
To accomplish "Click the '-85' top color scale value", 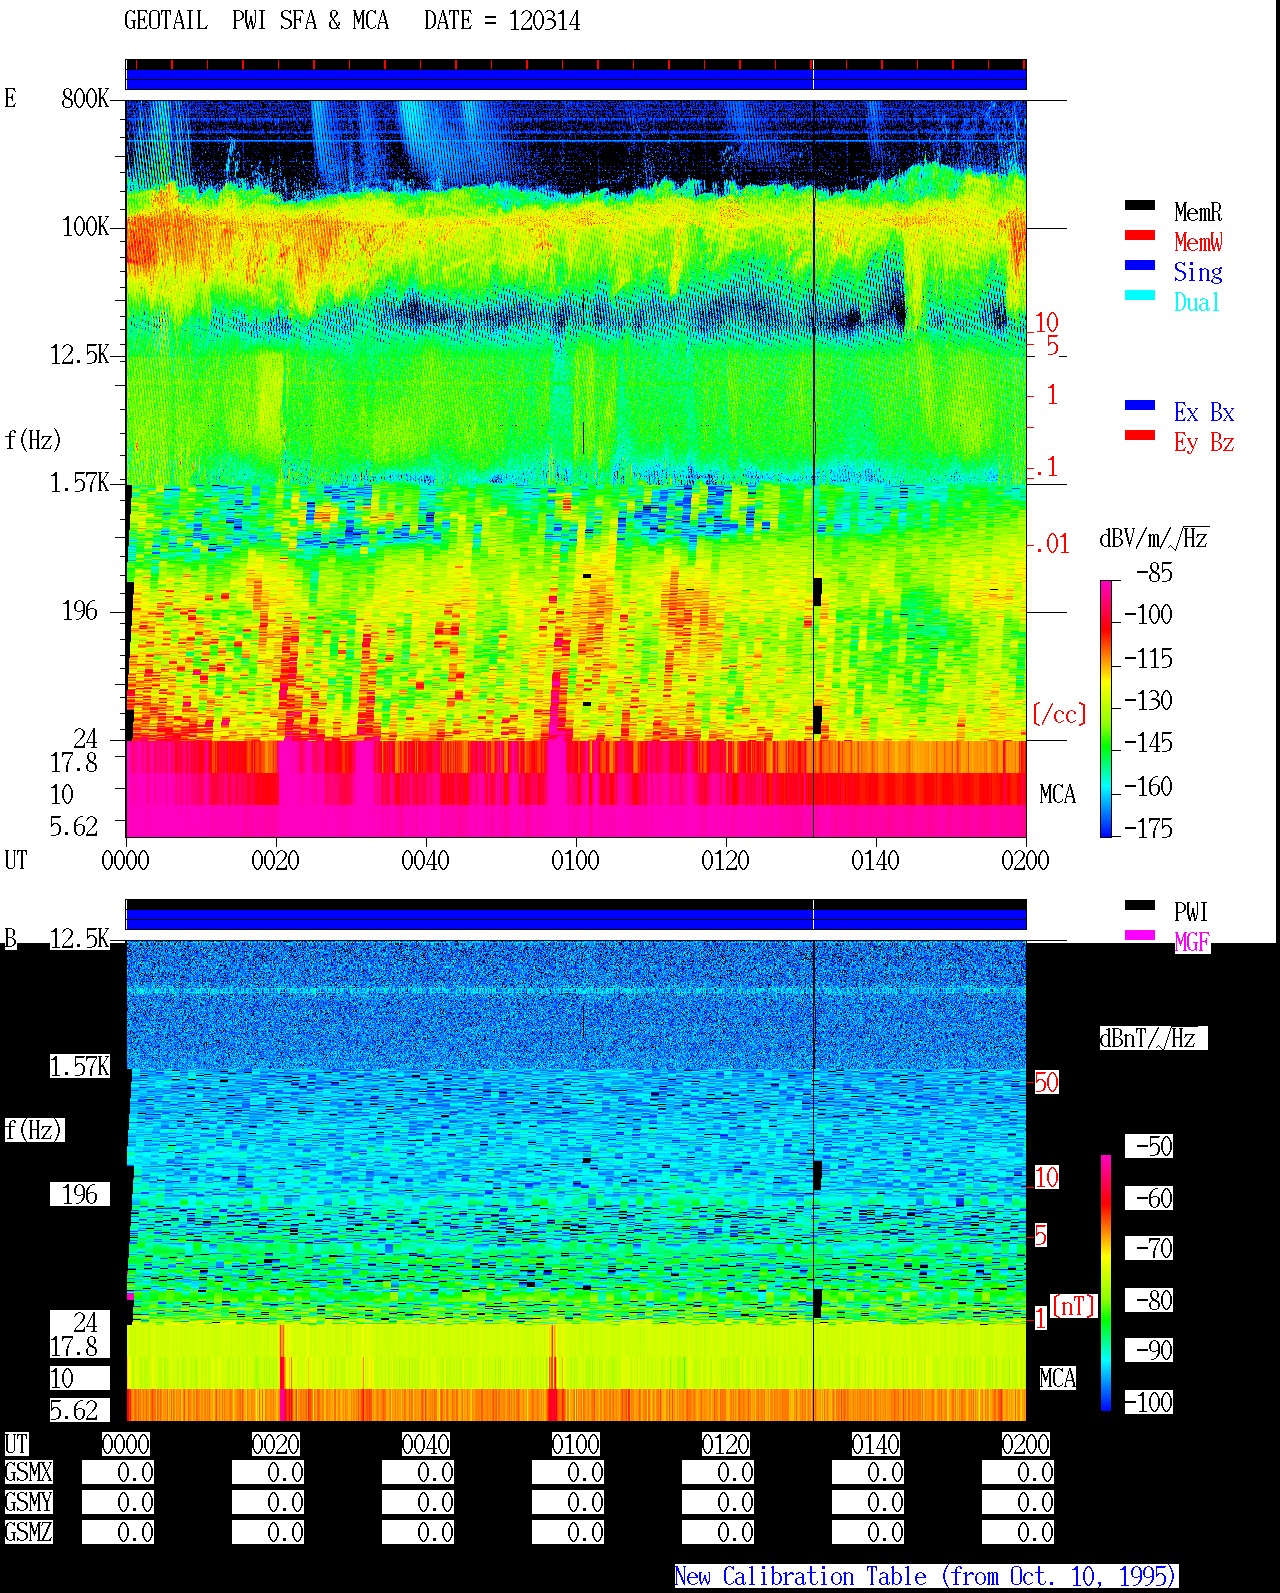I will click(x=1154, y=573).
